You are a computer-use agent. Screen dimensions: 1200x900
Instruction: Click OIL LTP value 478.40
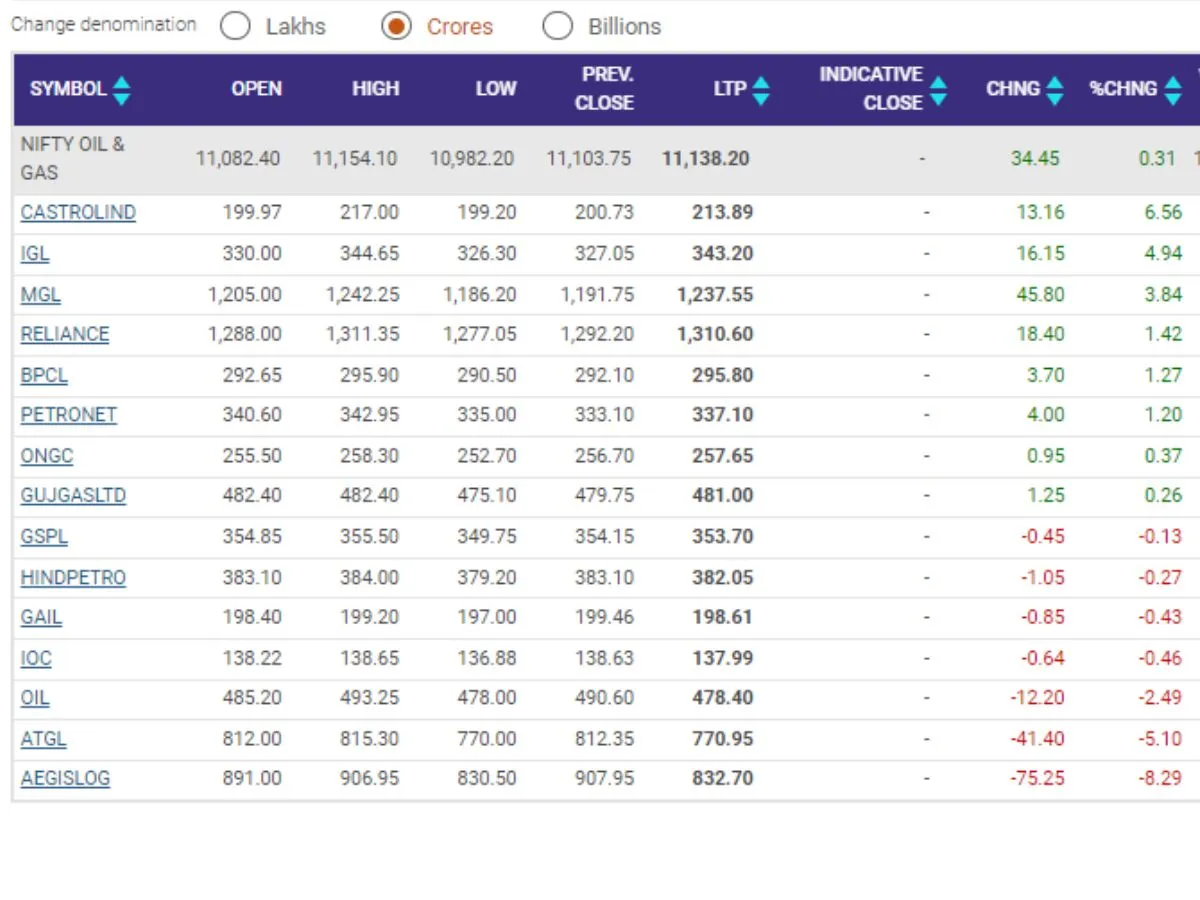tap(722, 698)
